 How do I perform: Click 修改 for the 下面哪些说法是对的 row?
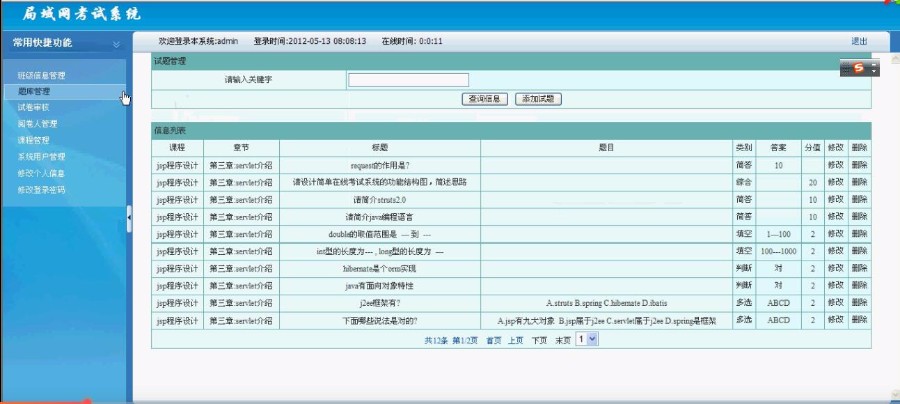835,320
